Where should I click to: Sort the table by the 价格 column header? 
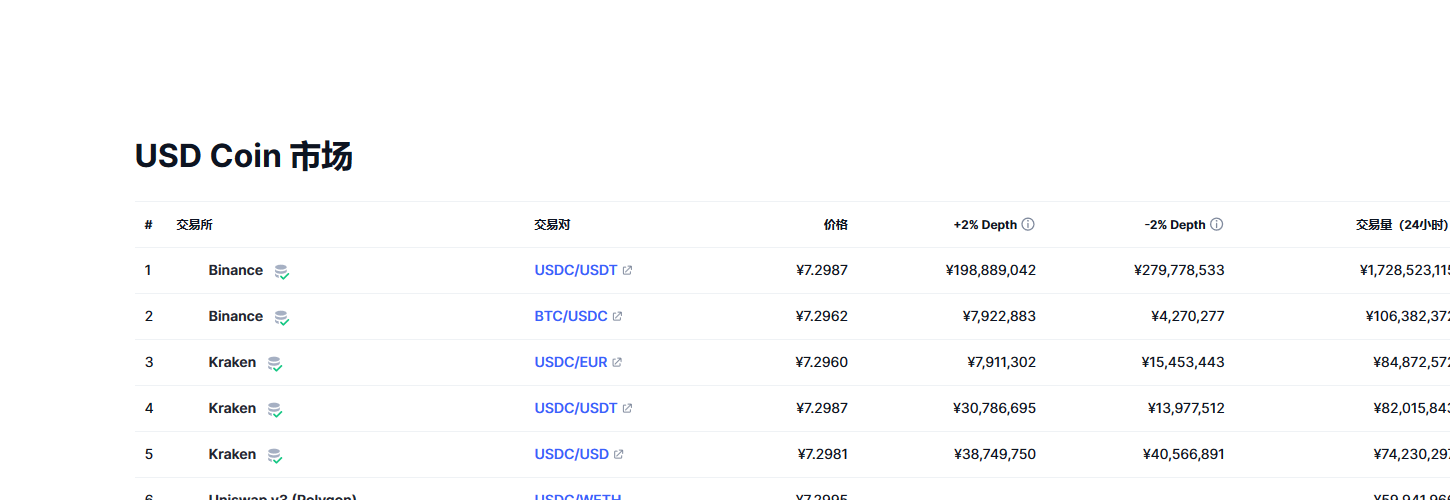835,225
